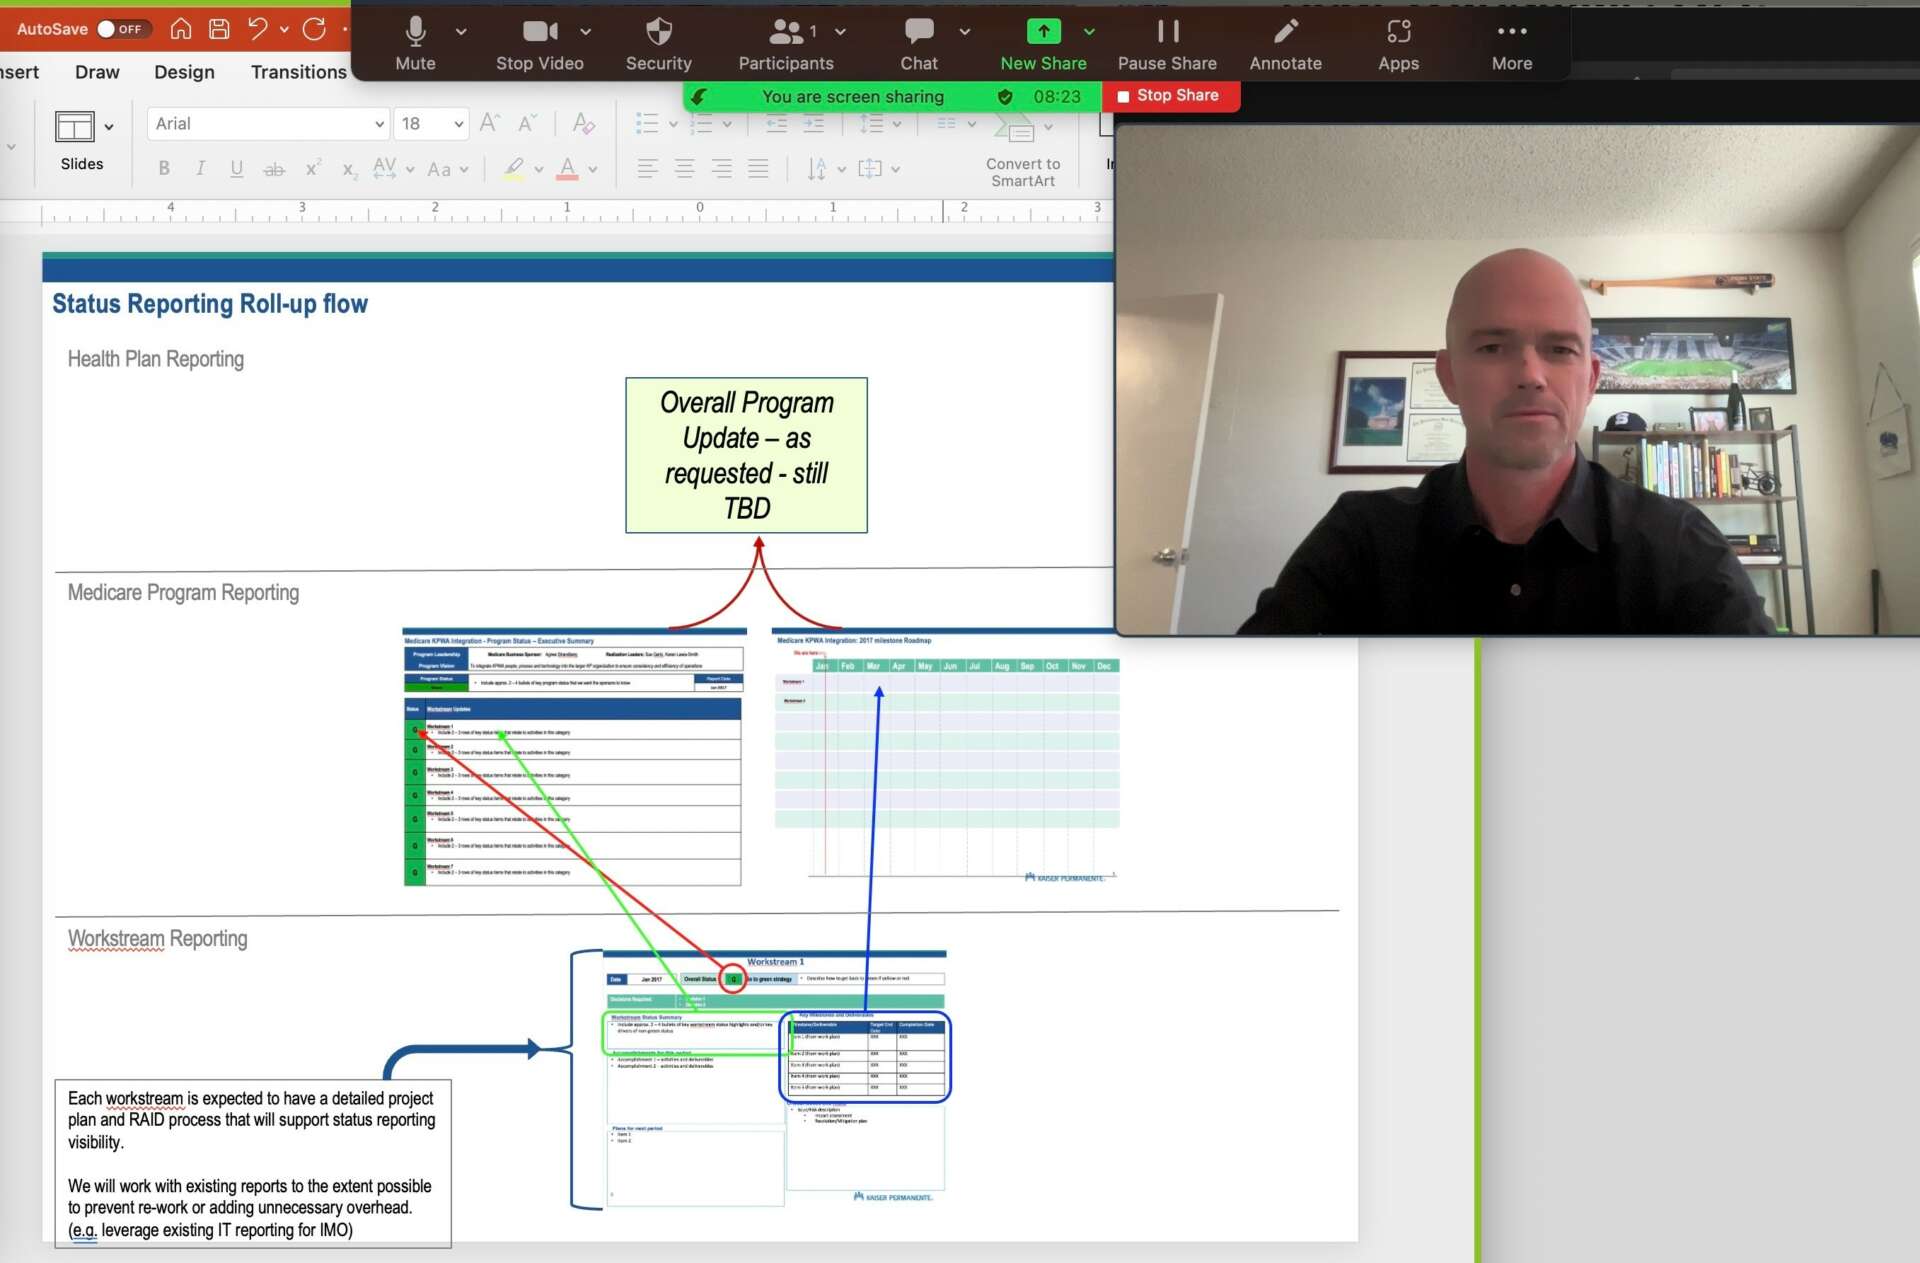Viewport: 1920px width, 1263px height.
Task: Expand the Arial font name dropdown
Action: coord(379,124)
